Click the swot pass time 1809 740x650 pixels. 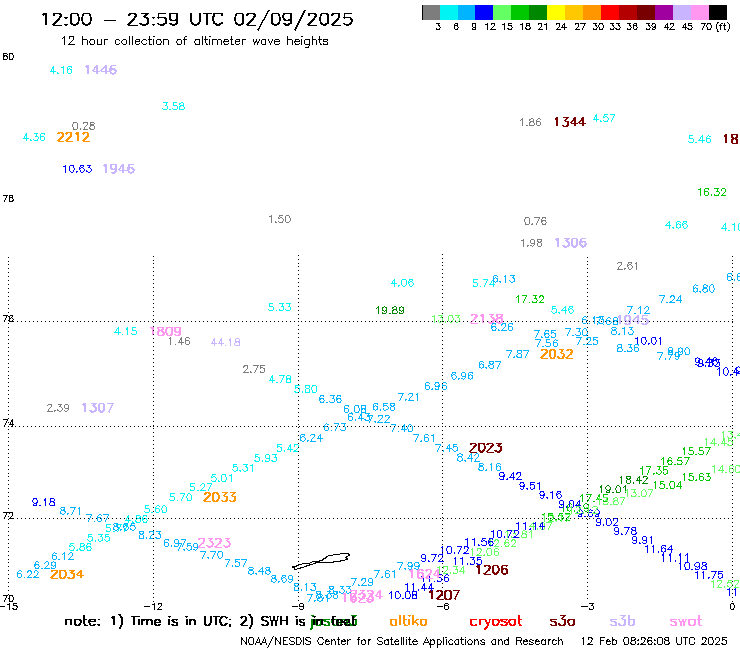coord(166,331)
